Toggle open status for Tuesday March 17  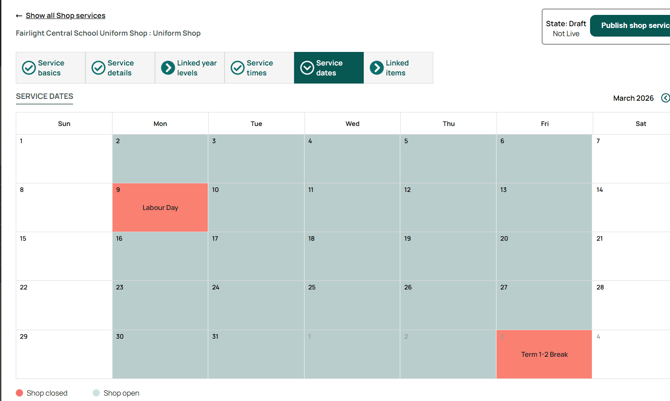tap(256, 256)
